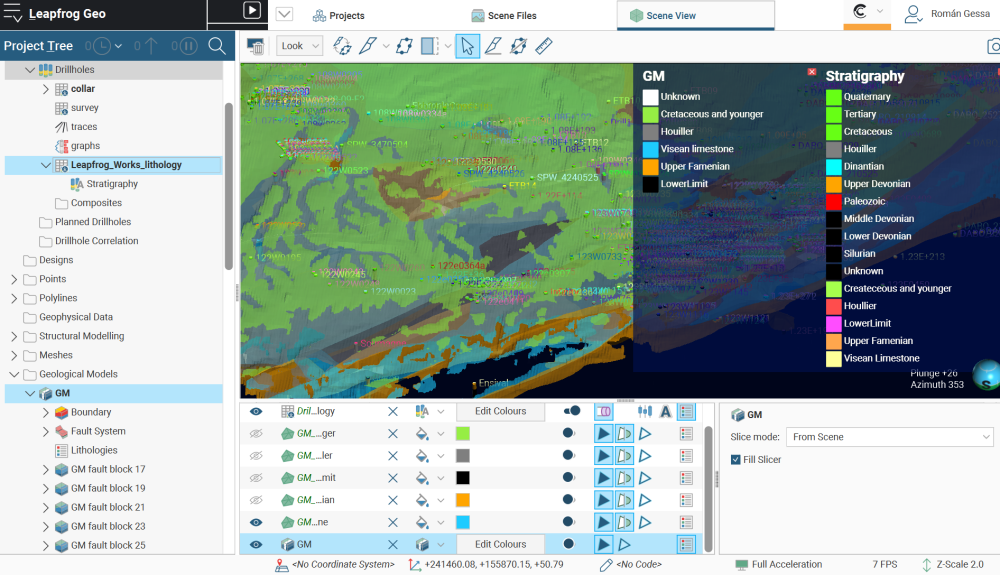This screenshot has height=575, width=1000.
Task: Show GM_...ger surface via eye icon
Action: tap(256, 434)
